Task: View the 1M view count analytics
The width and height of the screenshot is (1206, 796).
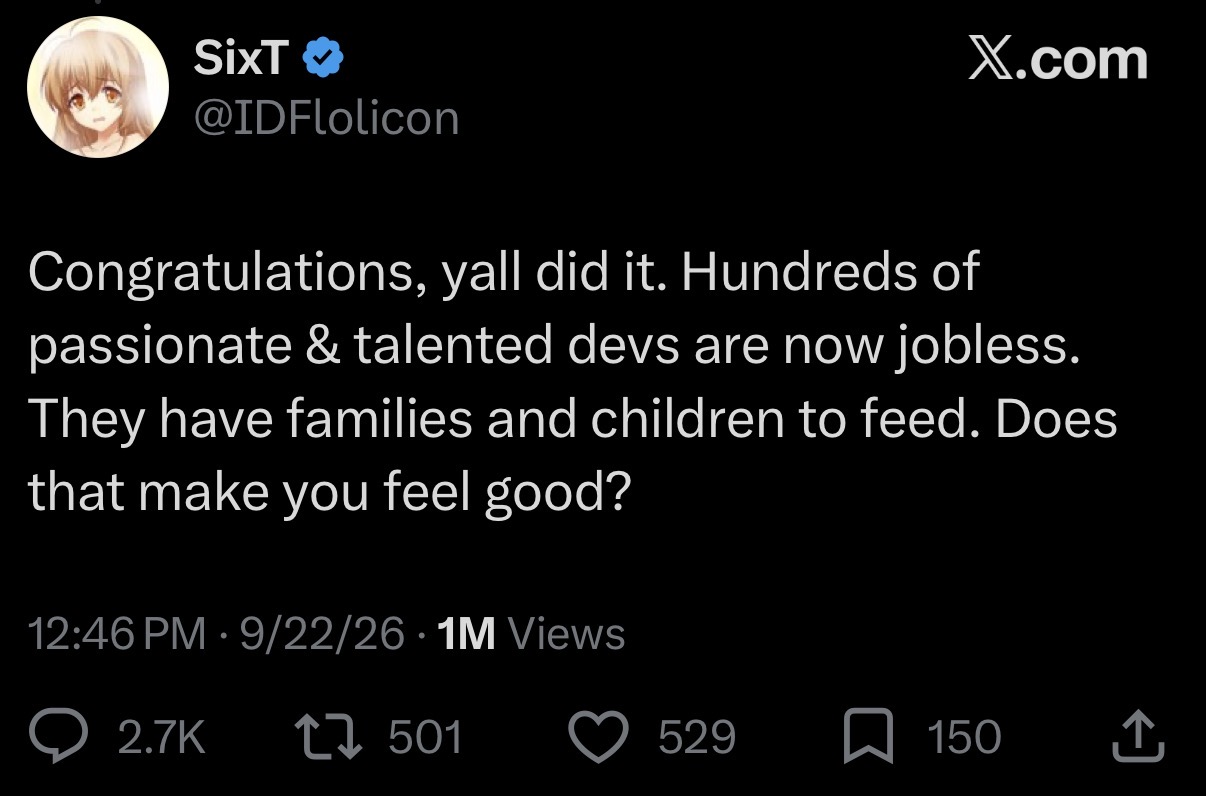Action: point(531,634)
